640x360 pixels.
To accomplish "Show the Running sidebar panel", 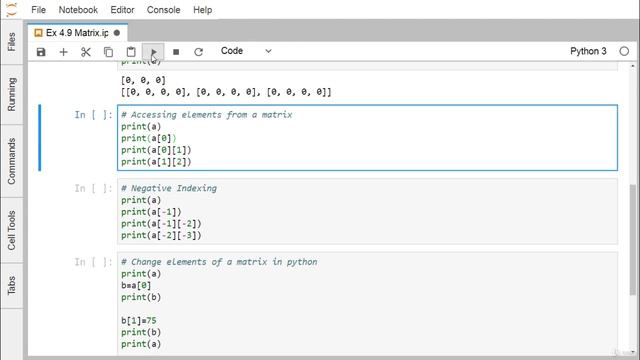I will click(11, 94).
